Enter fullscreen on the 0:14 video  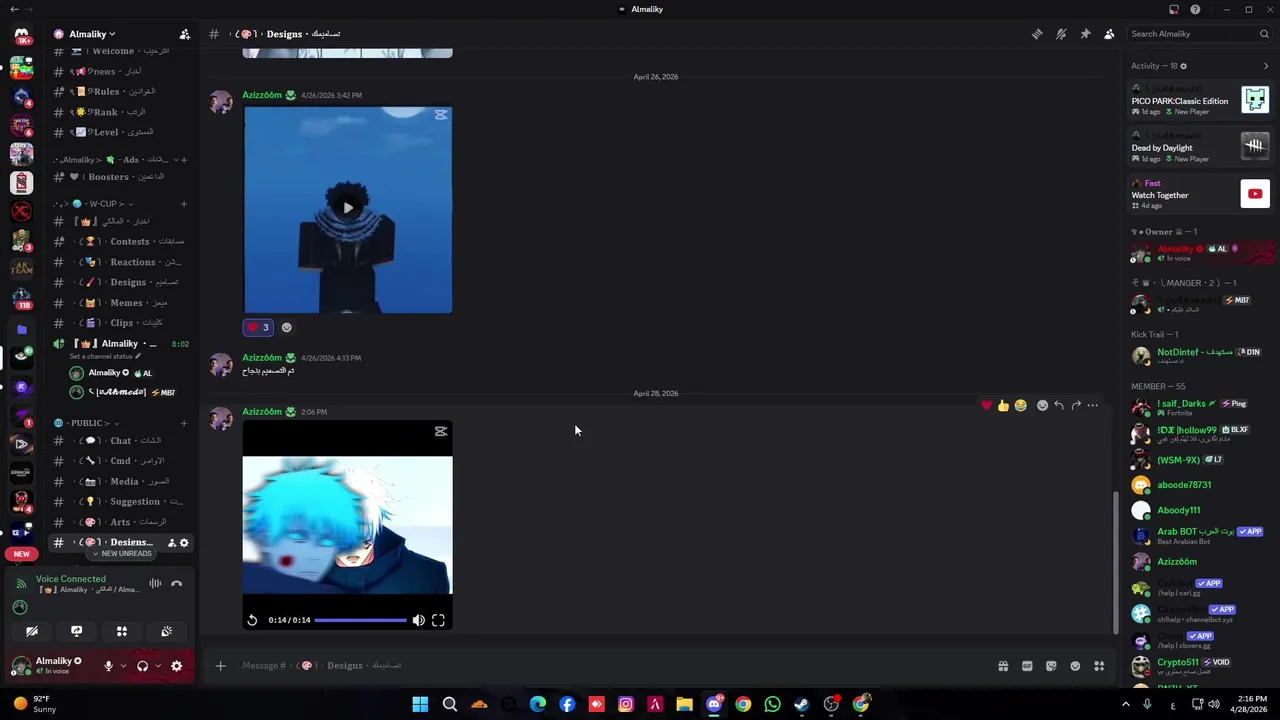point(438,620)
